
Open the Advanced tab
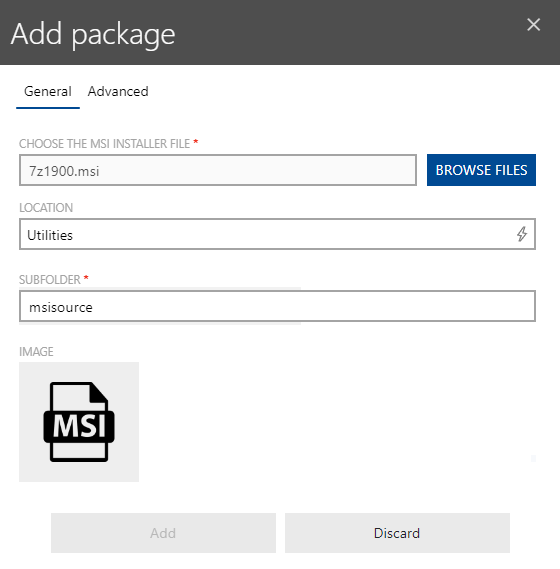coord(118,91)
